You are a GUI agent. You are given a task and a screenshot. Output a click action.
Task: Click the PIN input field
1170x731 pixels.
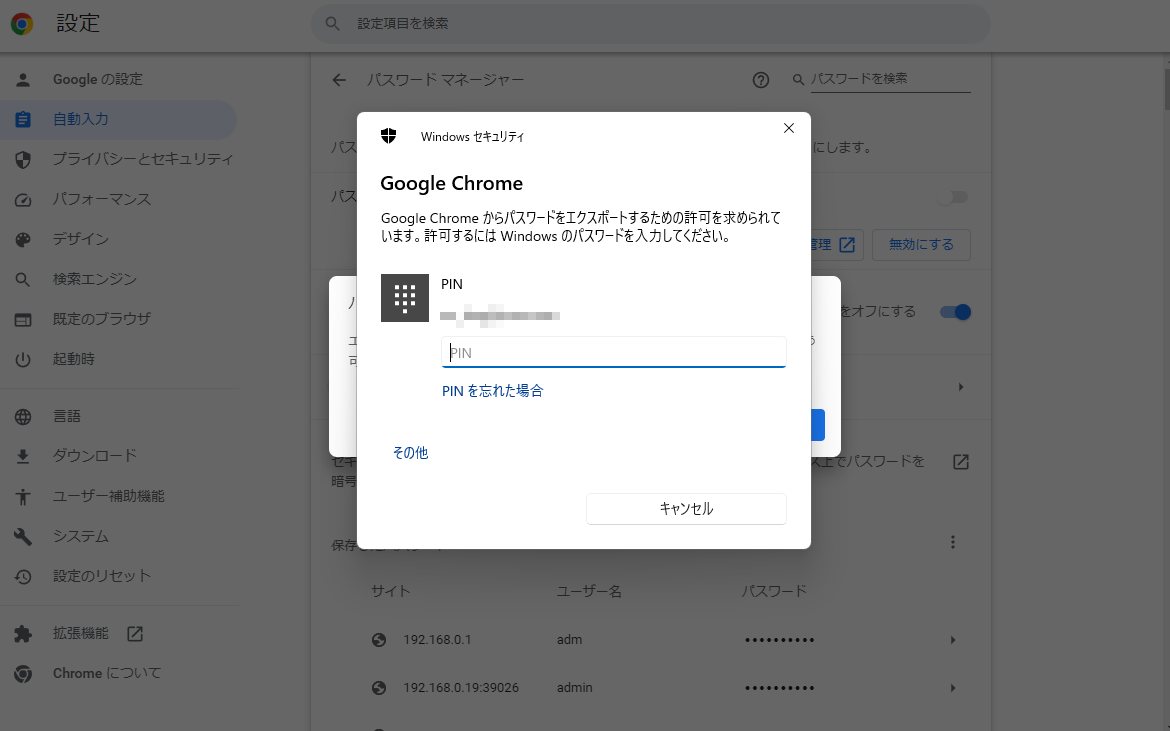(613, 352)
